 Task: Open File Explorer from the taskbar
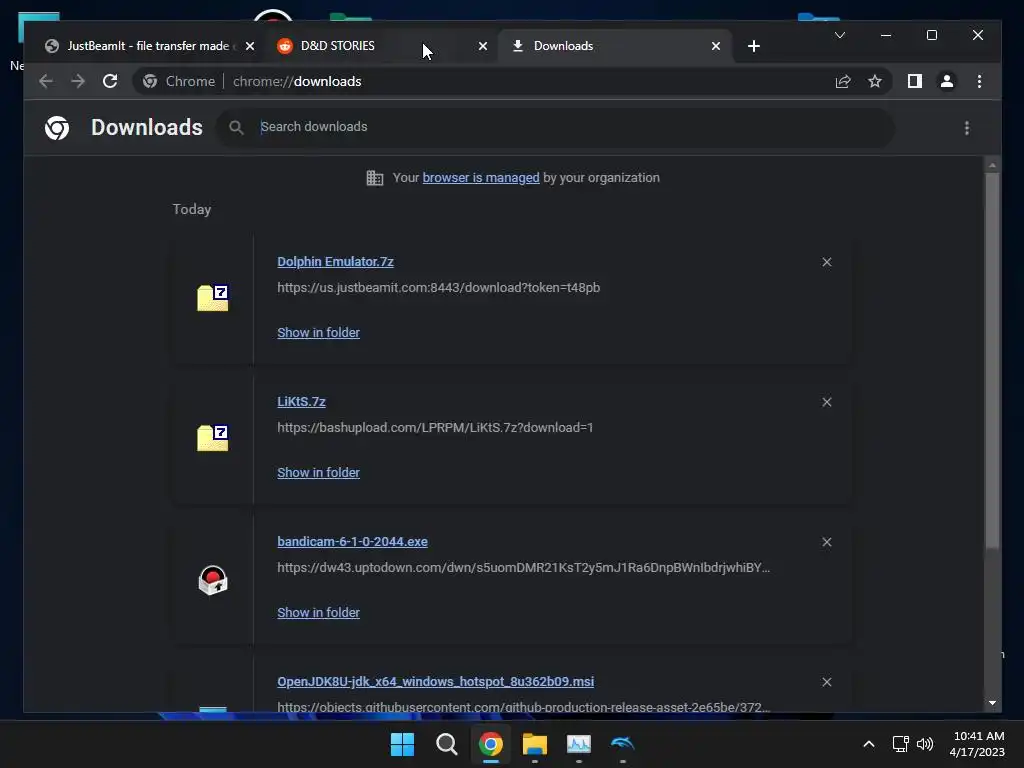pos(535,744)
